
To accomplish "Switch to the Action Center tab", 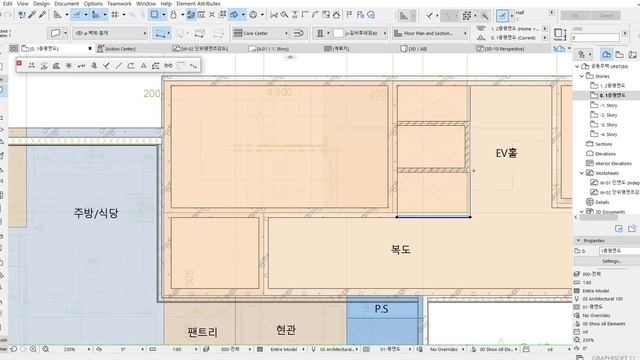I will click(117, 49).
